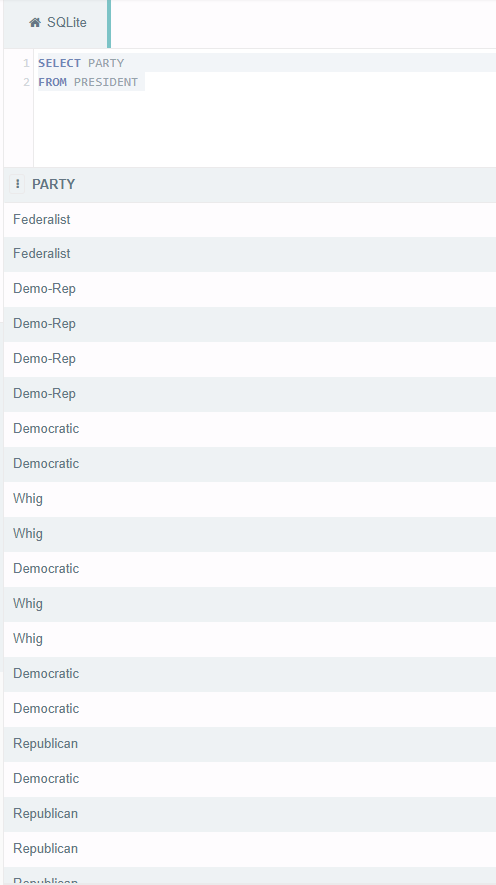Select the second Federalist result row
Viewport: 496px width, 885px height.
[250, 254]
